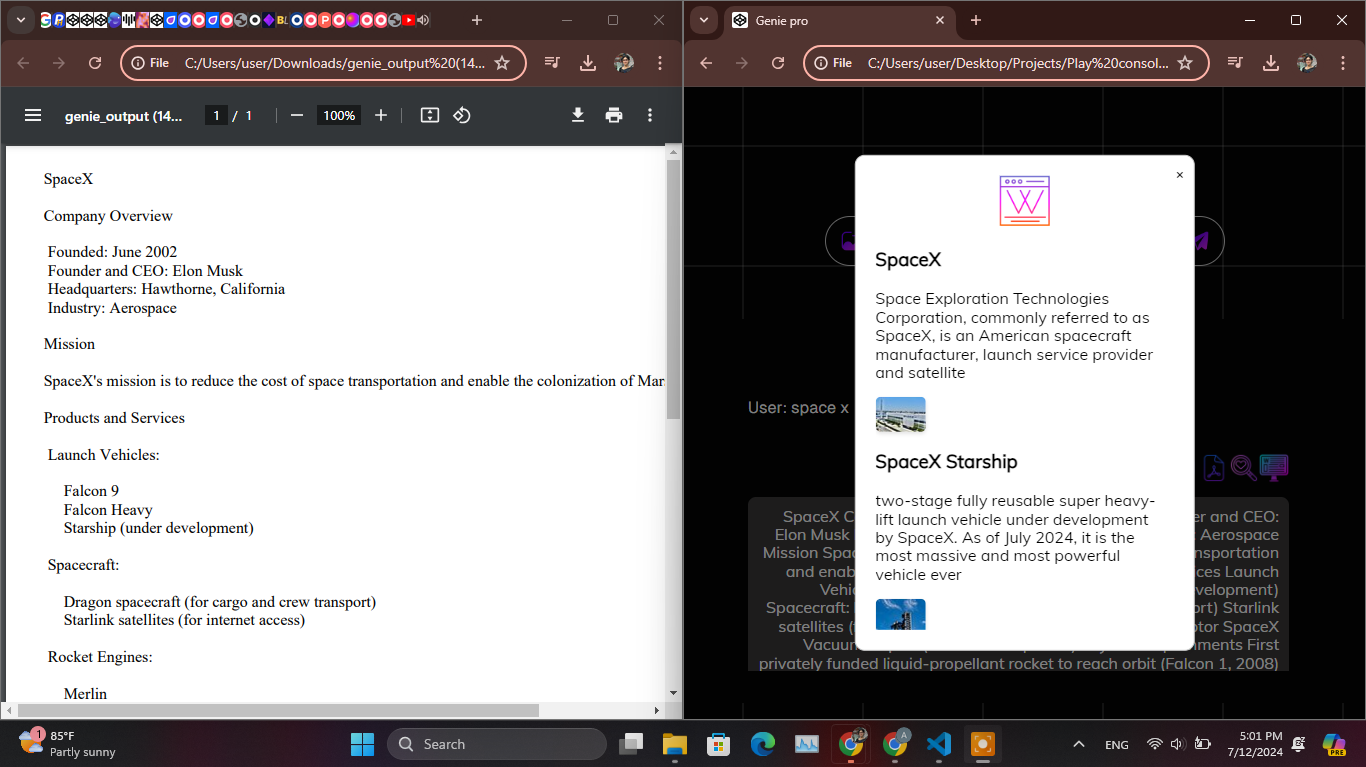Open the SpaceX headquarters thumbnail image

[x=900, y=414]
